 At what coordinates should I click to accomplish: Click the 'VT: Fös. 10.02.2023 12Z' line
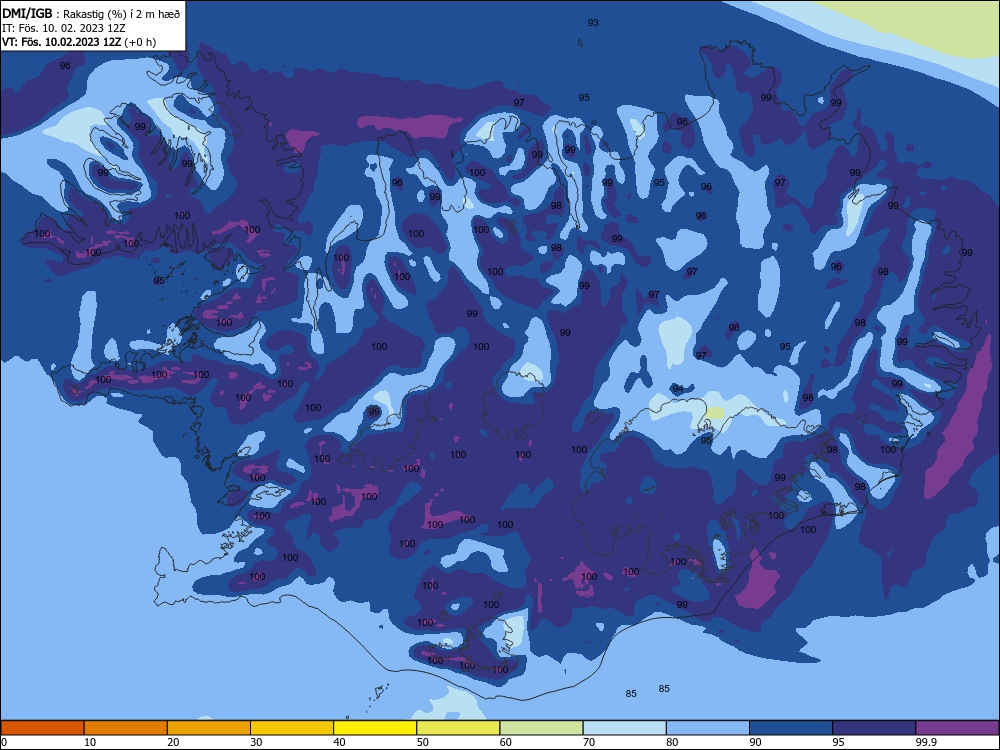point(61,42)
